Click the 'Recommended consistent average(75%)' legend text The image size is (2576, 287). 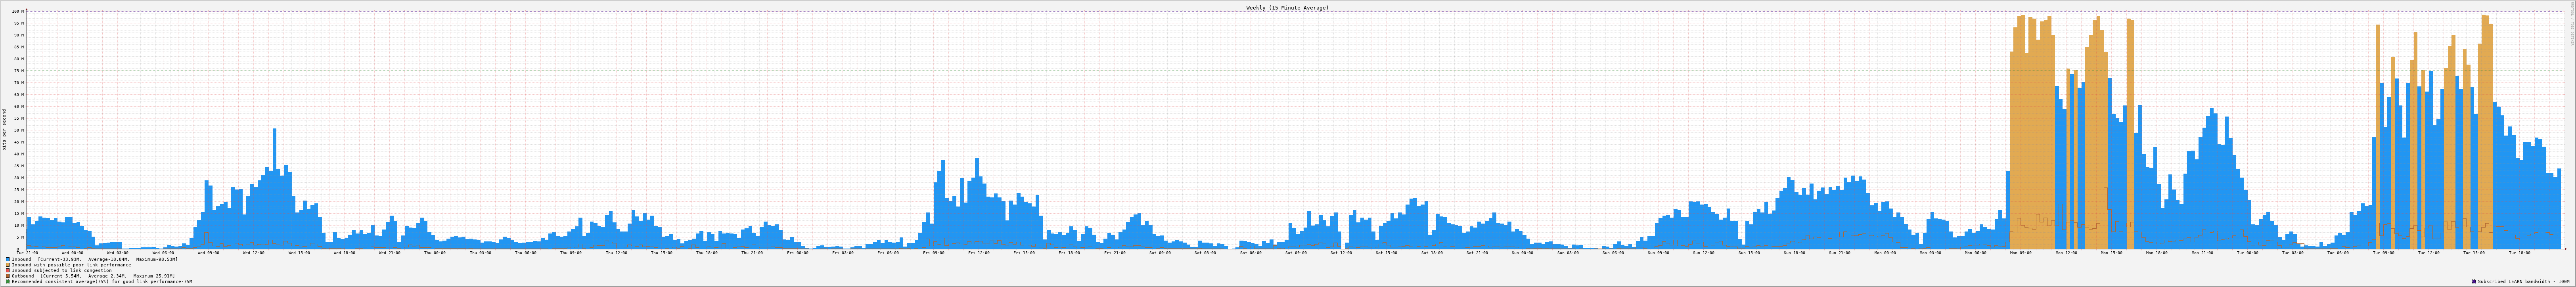tap(102, 282)
